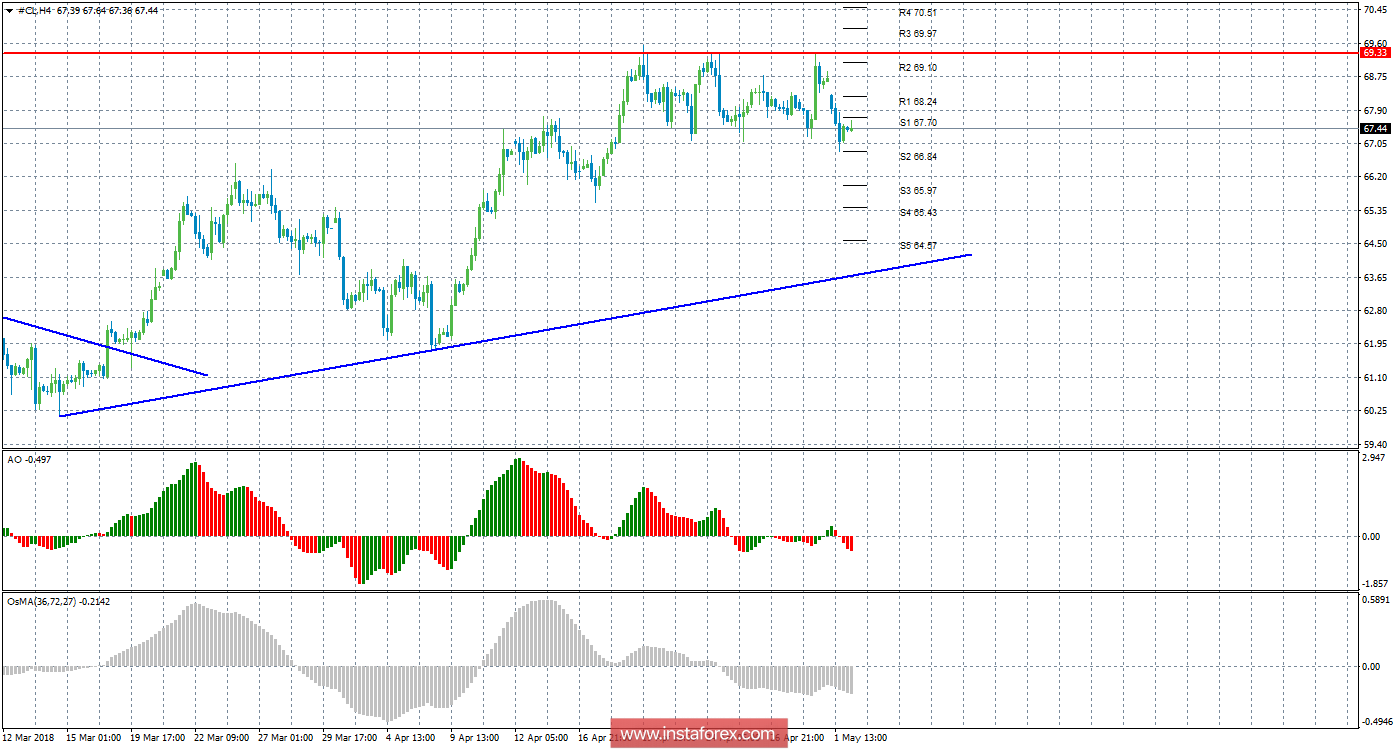
Task: Select the red horizontal resistance line
Action: coord(680,53)
